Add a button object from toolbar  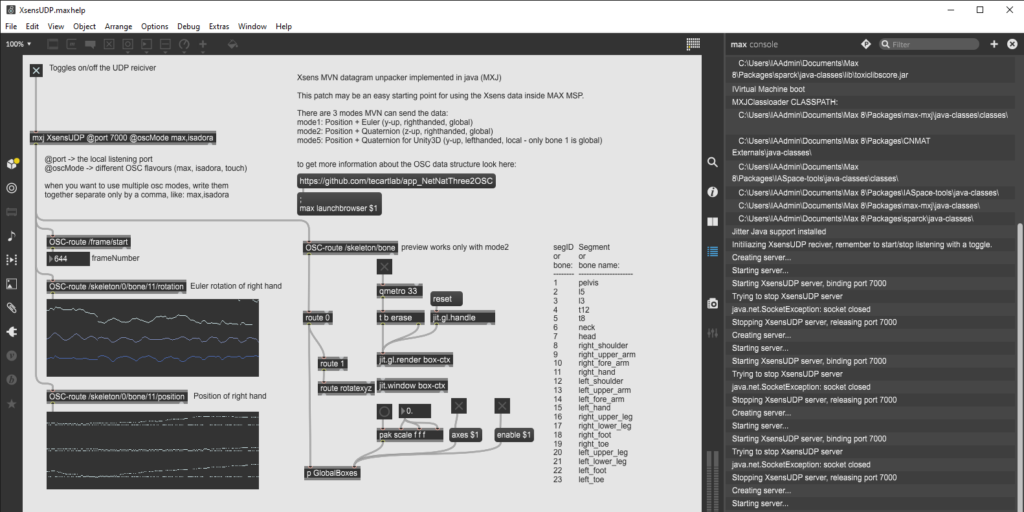click(x=128, y=44)
